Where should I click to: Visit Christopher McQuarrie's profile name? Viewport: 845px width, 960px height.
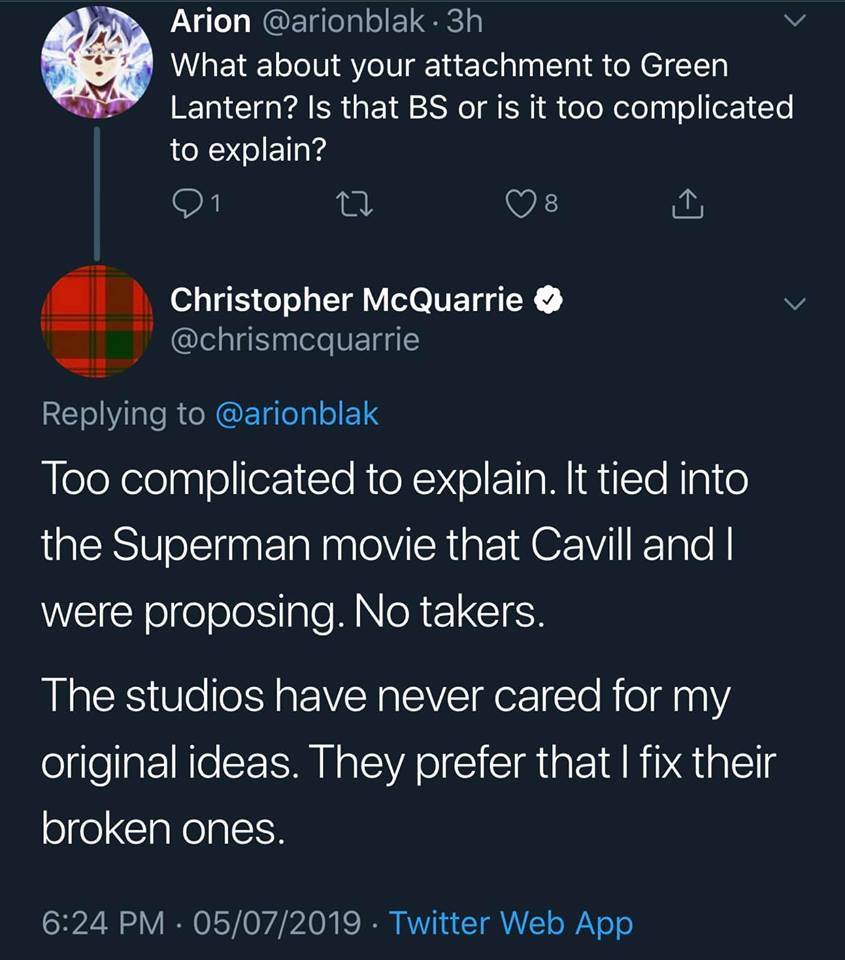[347, 300]
